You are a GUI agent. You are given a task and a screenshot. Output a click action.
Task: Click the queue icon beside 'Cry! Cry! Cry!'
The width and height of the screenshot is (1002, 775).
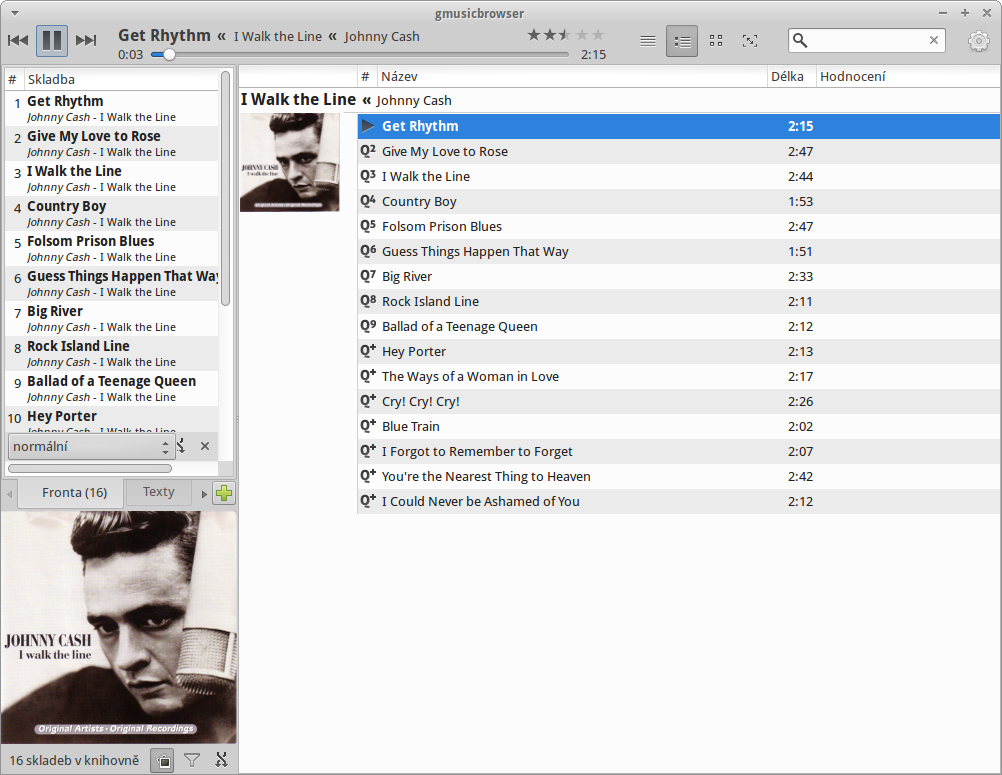click(368, 401)
